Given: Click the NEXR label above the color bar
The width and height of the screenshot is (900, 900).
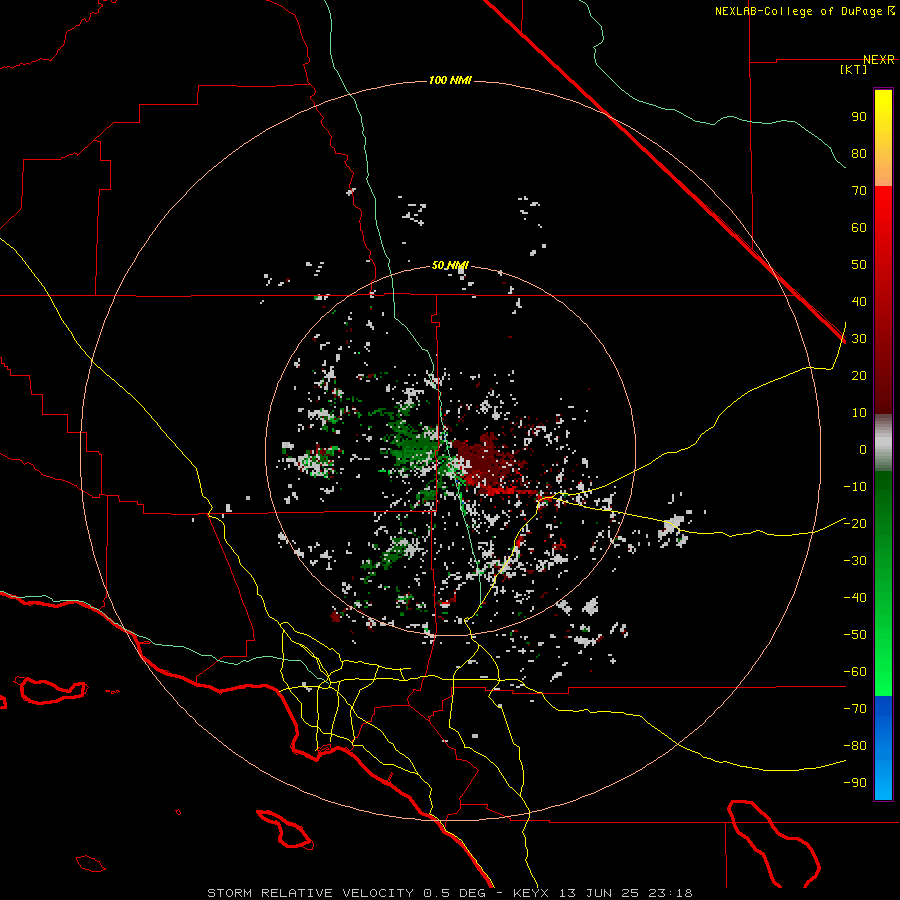Looking at the screenshot, I should click(x=878, y=60).
